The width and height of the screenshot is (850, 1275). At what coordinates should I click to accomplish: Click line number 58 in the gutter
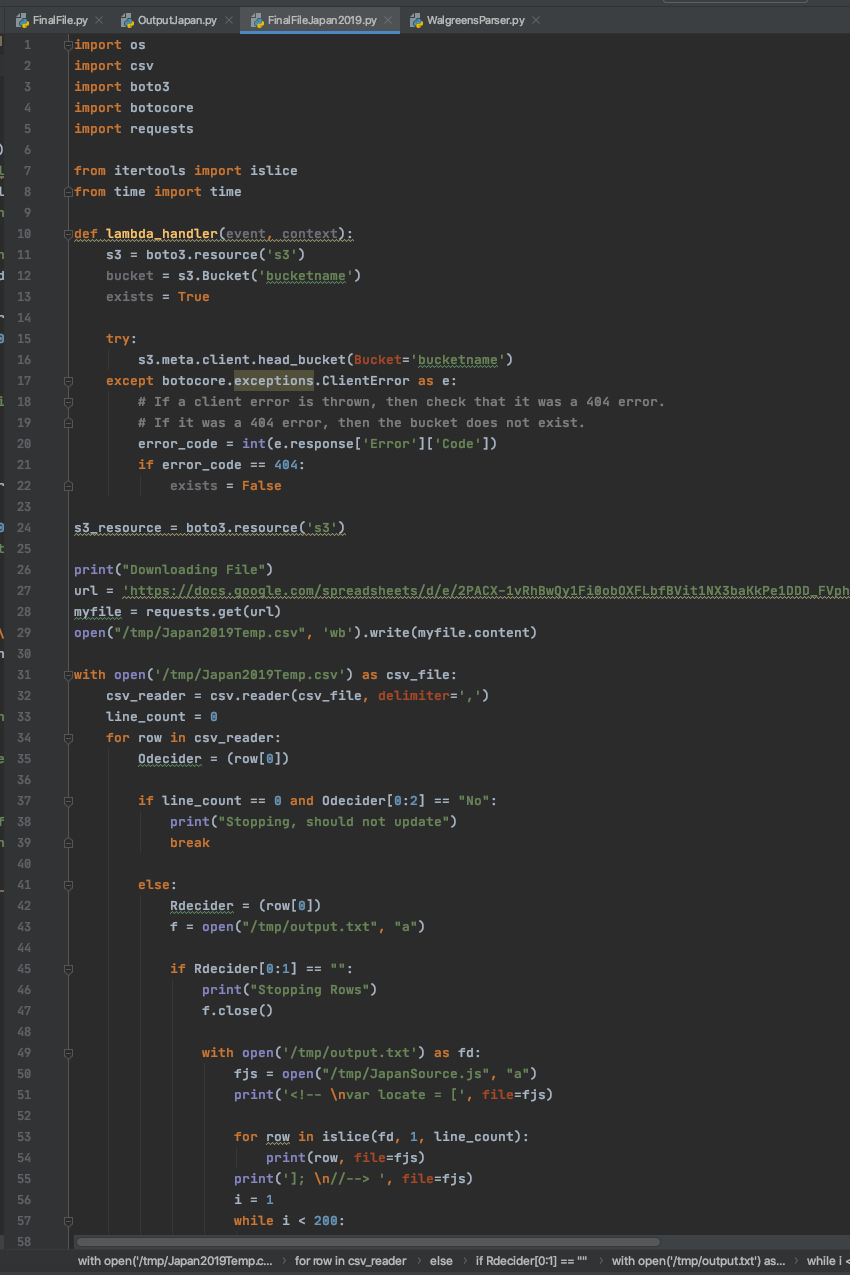[25, 1242]
